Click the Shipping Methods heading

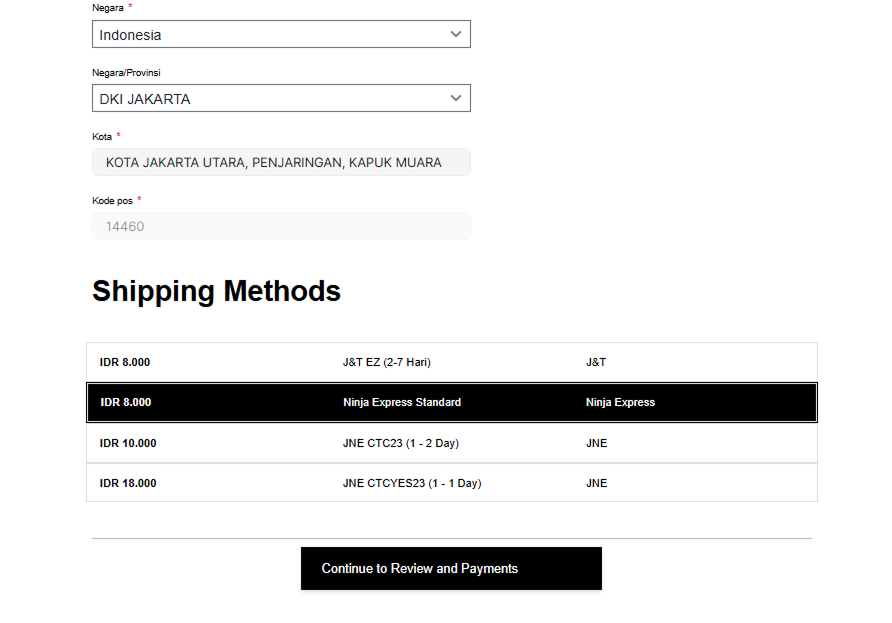217,291
